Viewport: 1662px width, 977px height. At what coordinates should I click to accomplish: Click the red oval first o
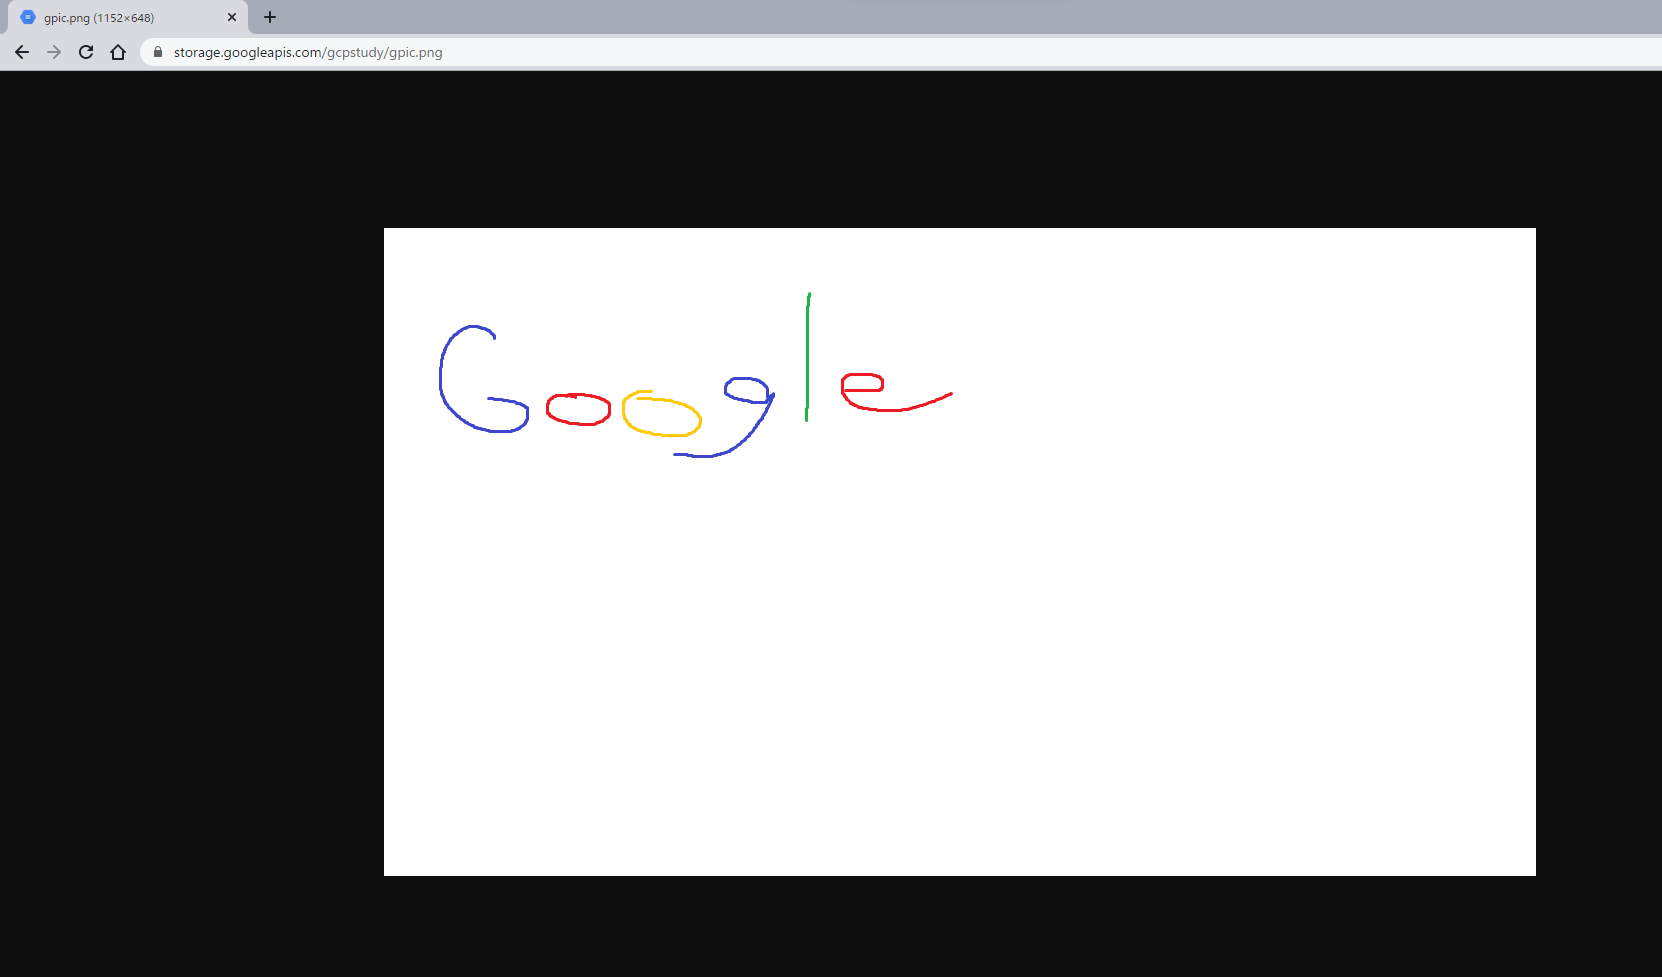coord(578,409)
